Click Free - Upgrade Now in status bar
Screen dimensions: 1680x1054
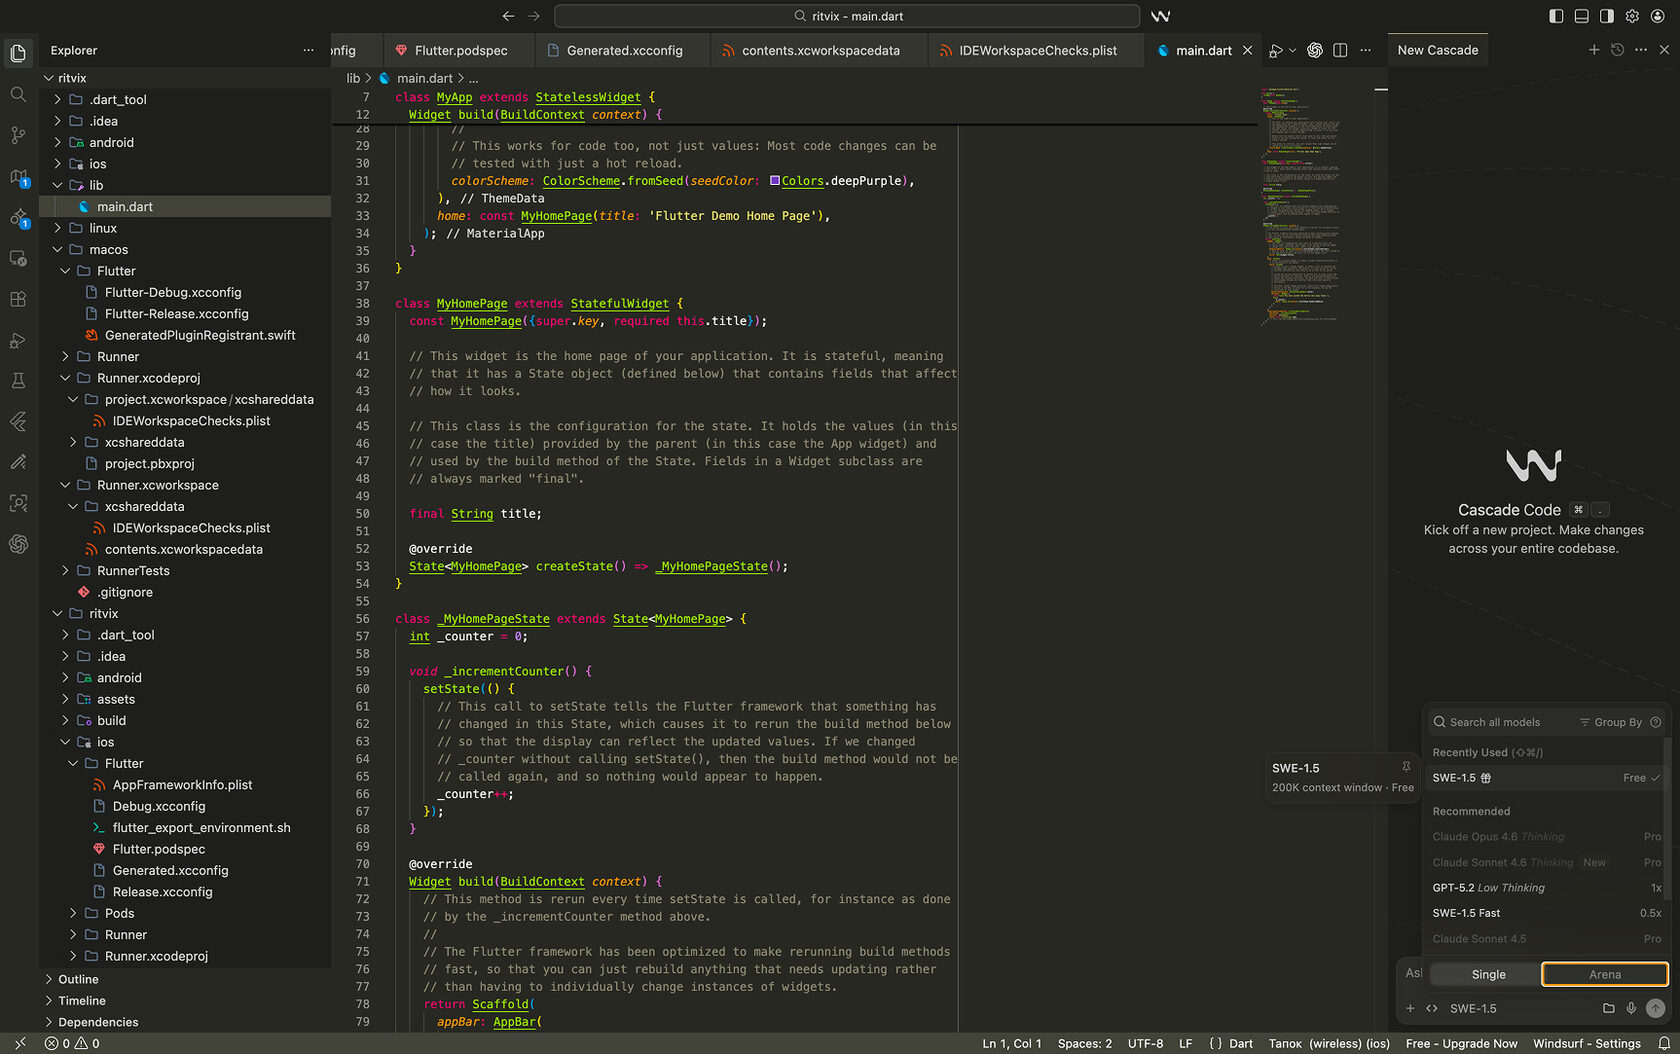(1461, 1043)
